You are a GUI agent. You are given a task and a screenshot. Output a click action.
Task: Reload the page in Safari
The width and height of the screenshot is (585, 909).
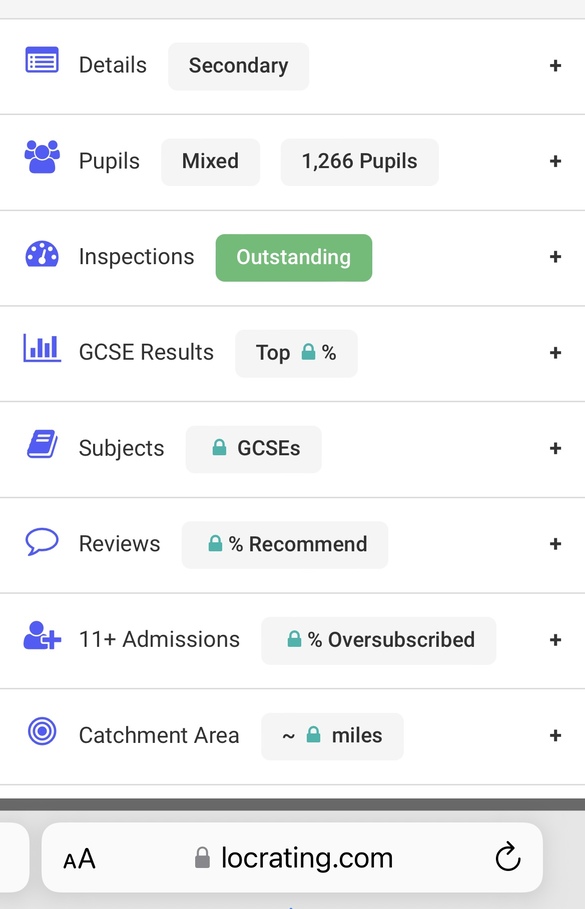tap(508, 857)
